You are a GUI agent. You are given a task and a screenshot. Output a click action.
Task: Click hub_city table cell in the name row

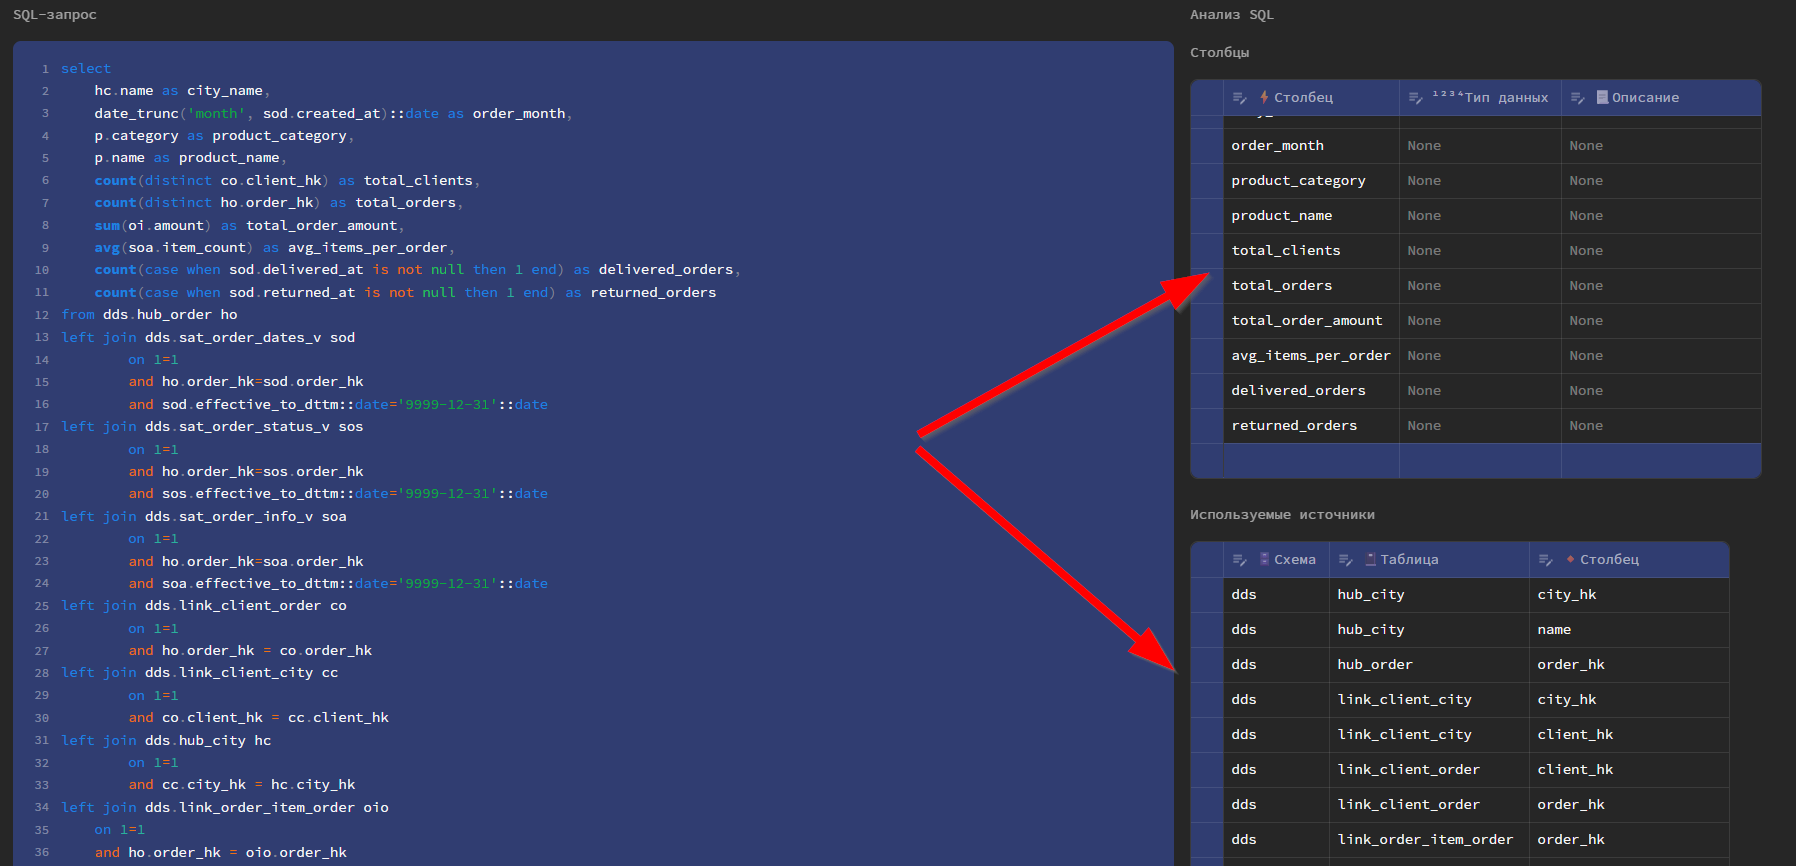[x=1429, y=630]
